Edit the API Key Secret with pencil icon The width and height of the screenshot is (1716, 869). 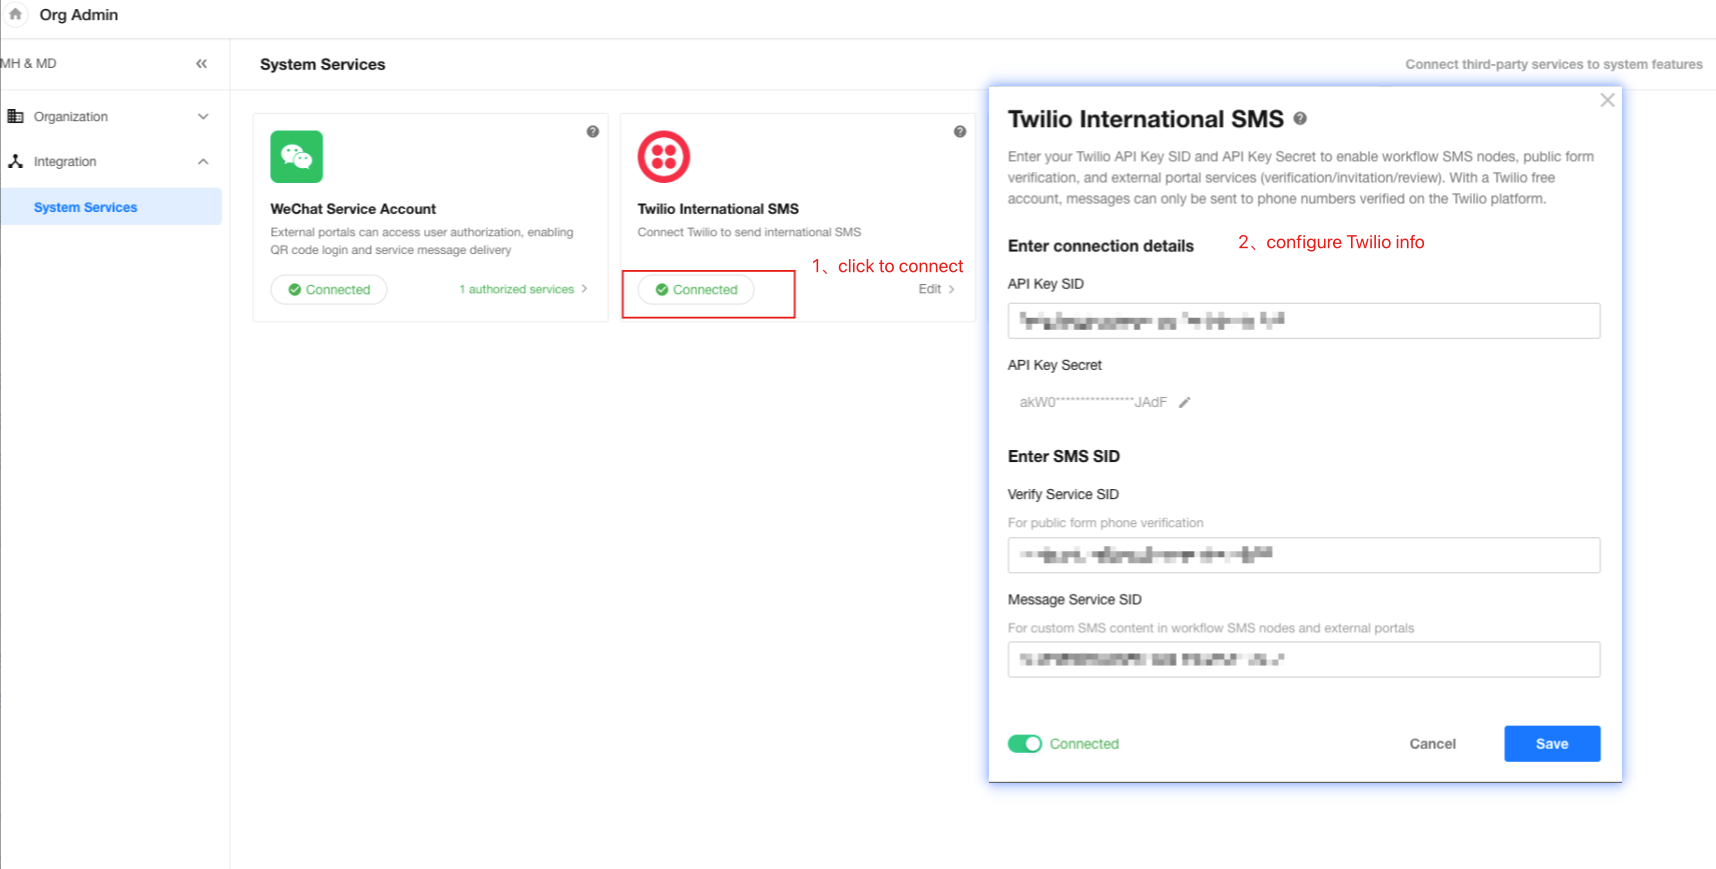[1185, 402]
